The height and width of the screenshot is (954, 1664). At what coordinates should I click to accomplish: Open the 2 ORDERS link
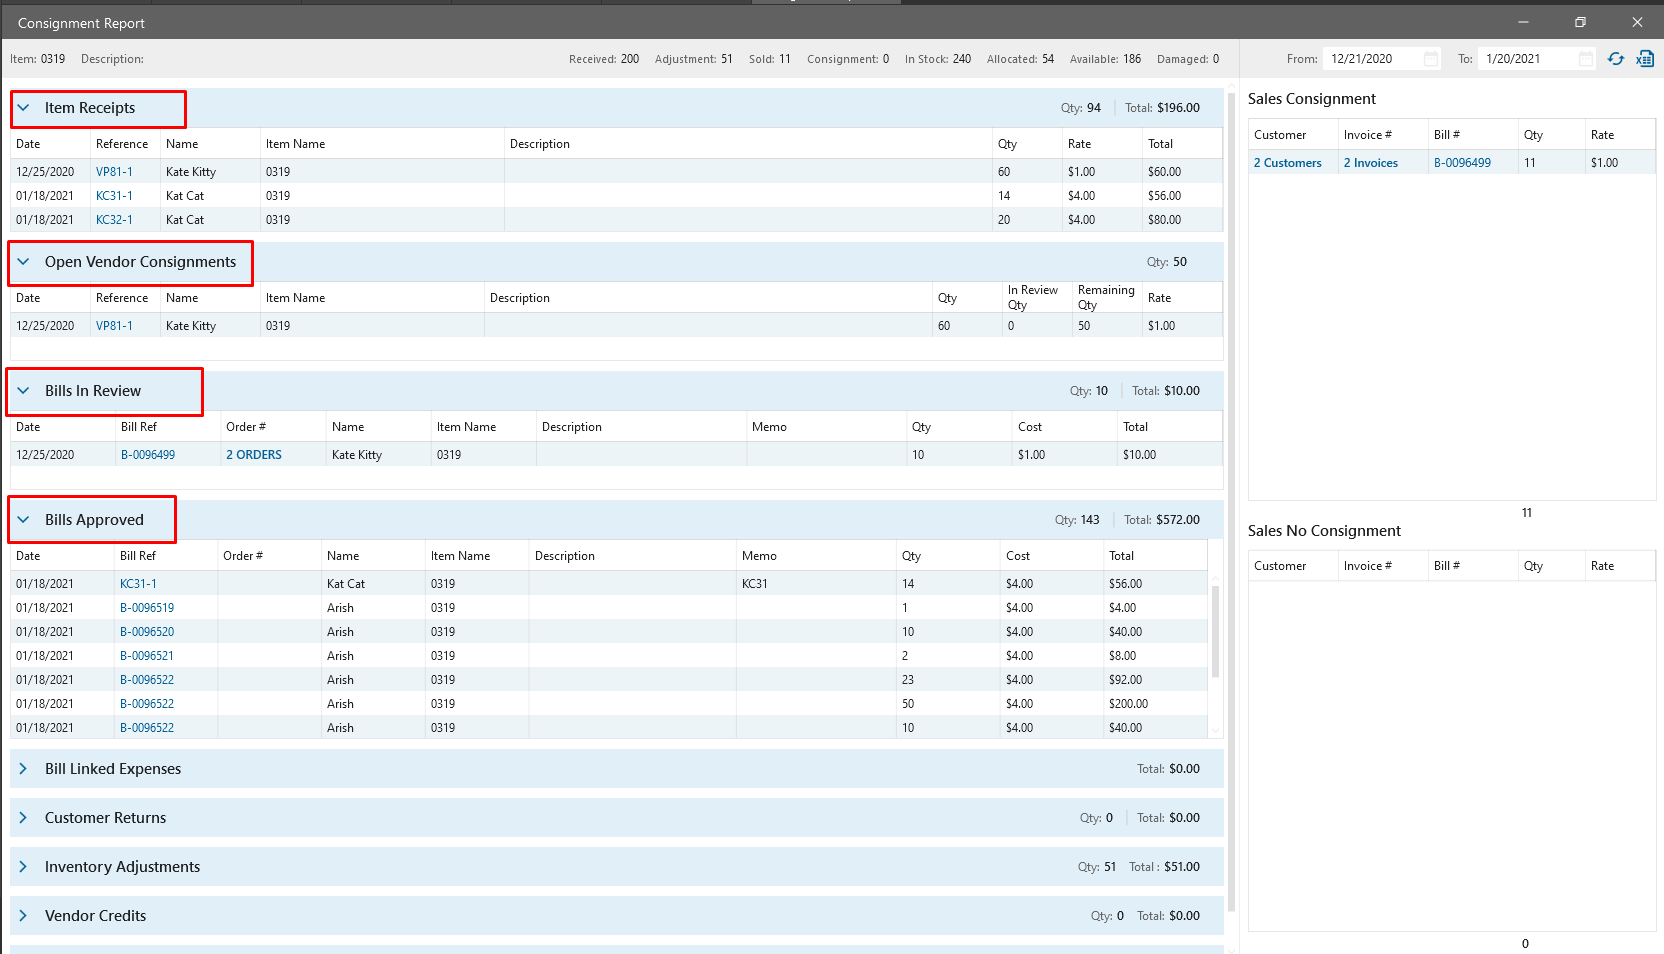254,455
